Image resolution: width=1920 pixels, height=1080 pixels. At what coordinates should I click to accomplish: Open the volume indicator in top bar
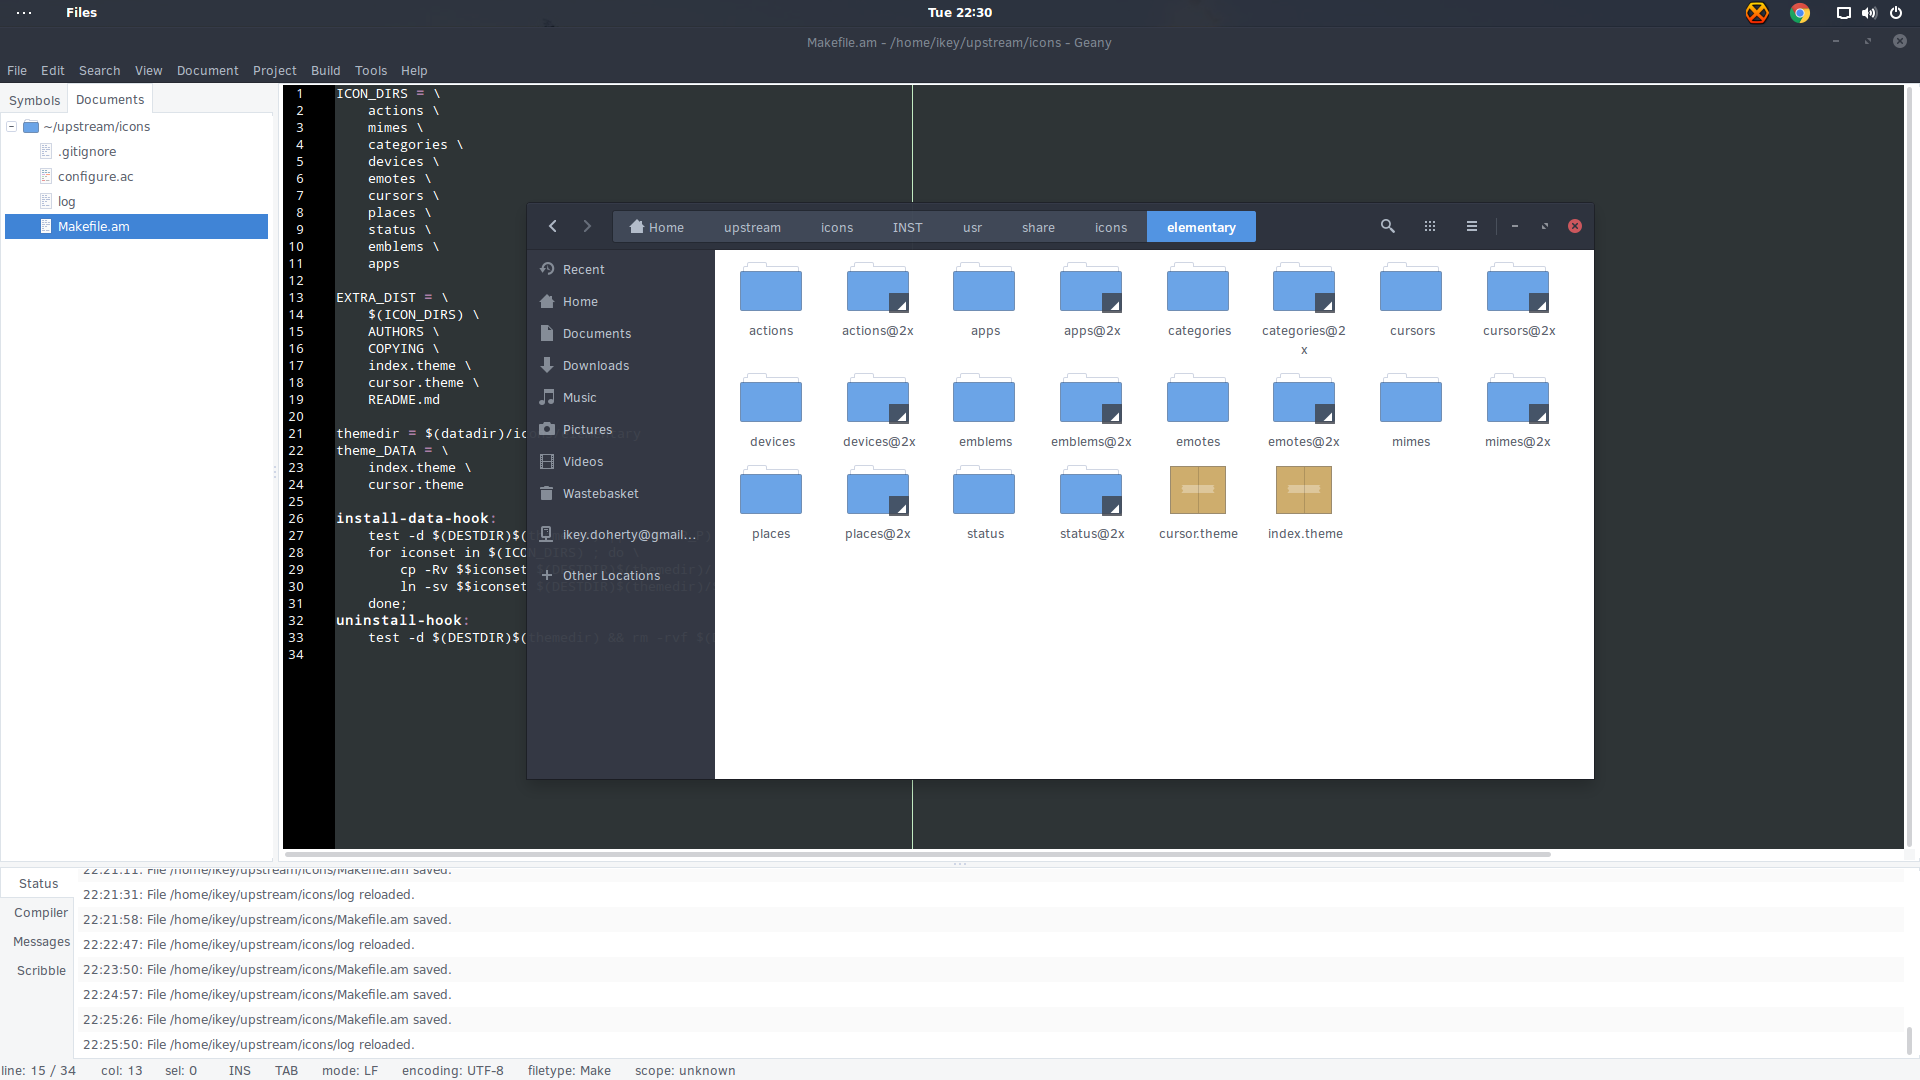pos(1869,13)
